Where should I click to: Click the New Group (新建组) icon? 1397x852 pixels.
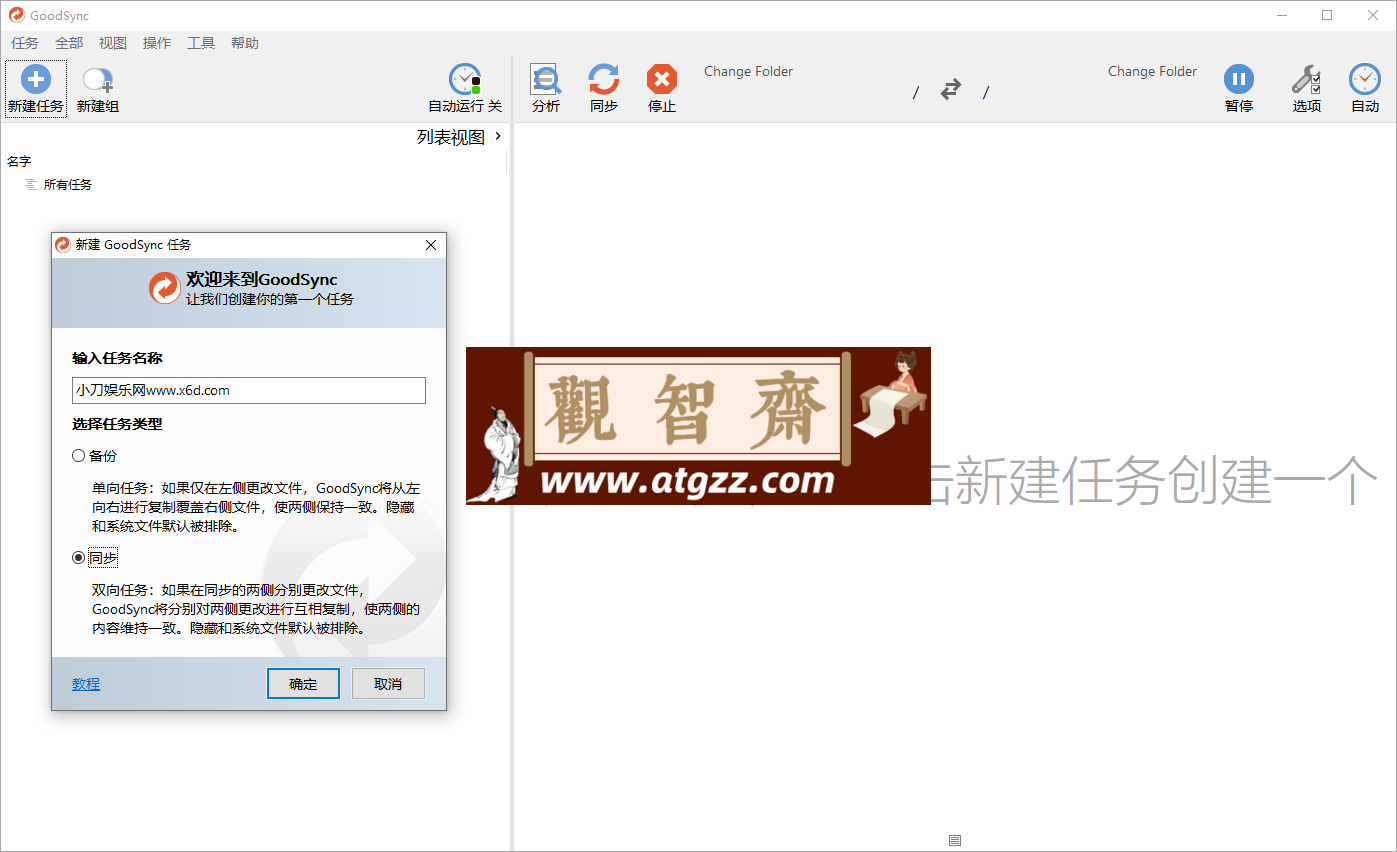click(x=98, y=80)
